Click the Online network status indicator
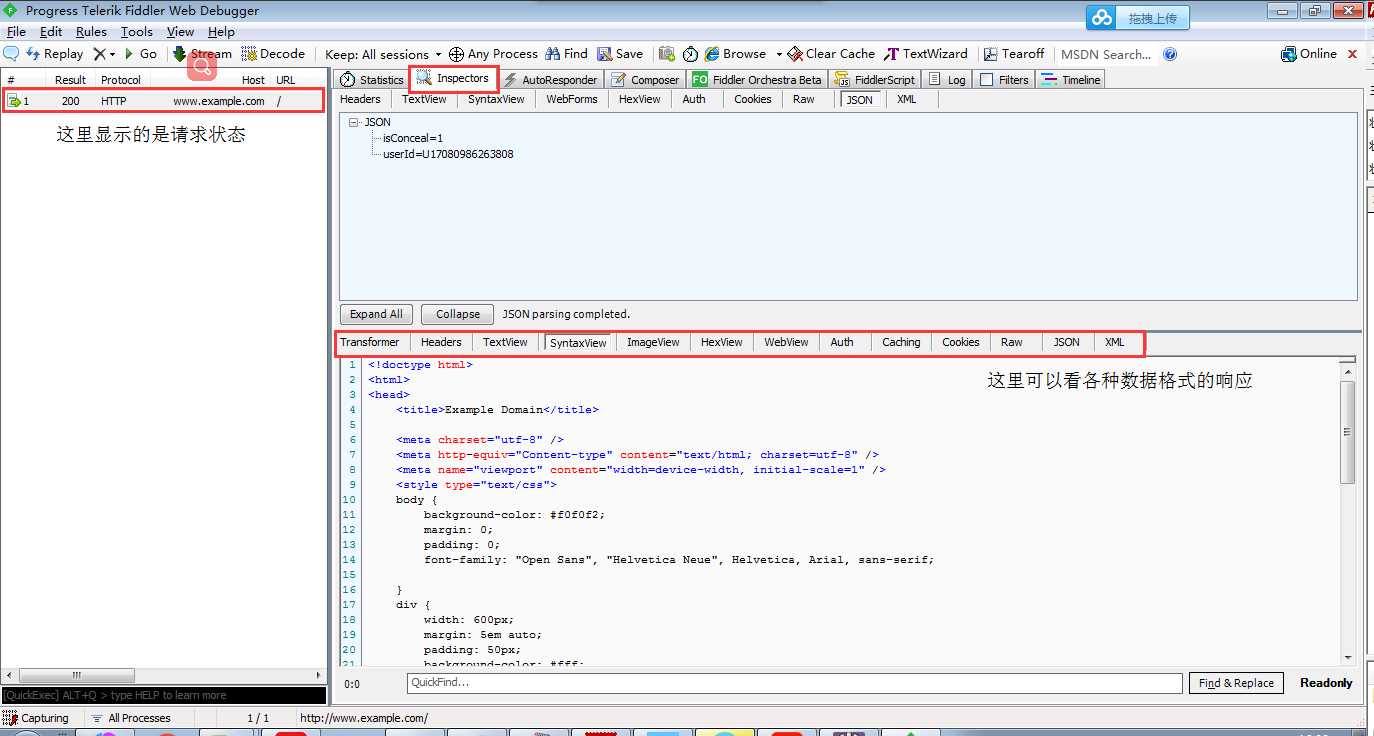The height and width of the screenshot is (736, 1374). pos(1309,54)
